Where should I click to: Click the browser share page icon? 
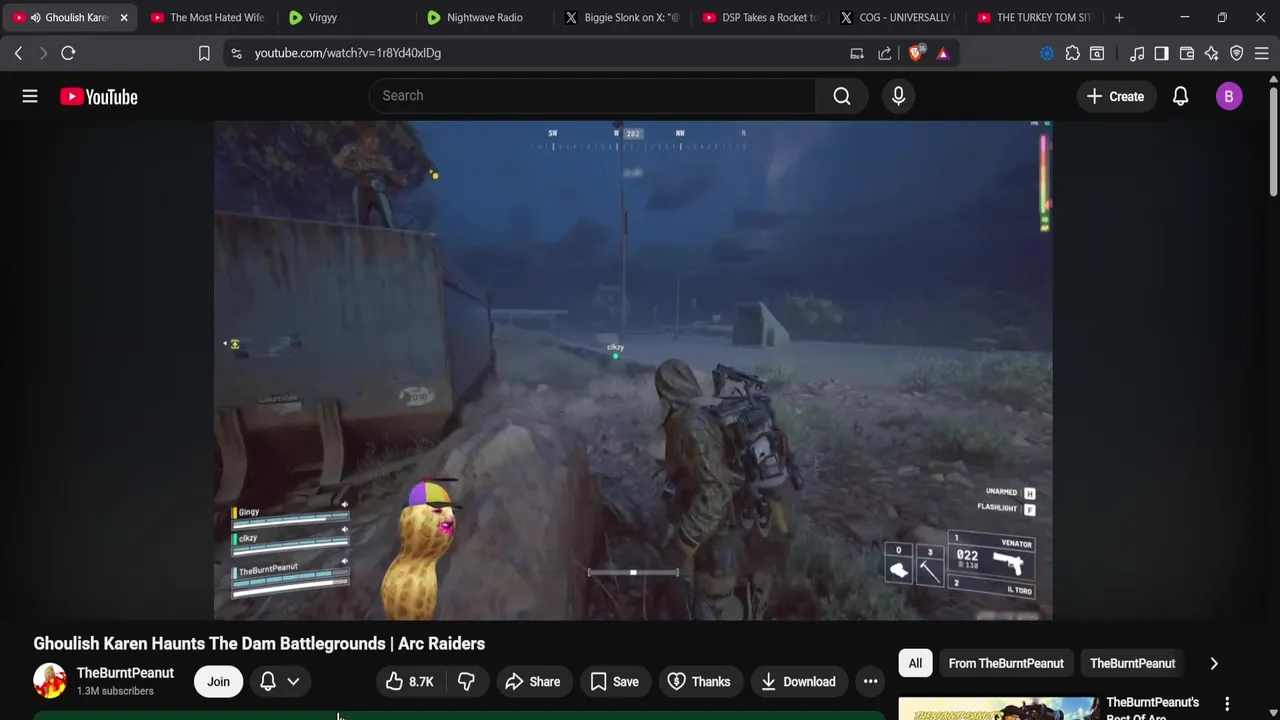click(x=885, y=53)
